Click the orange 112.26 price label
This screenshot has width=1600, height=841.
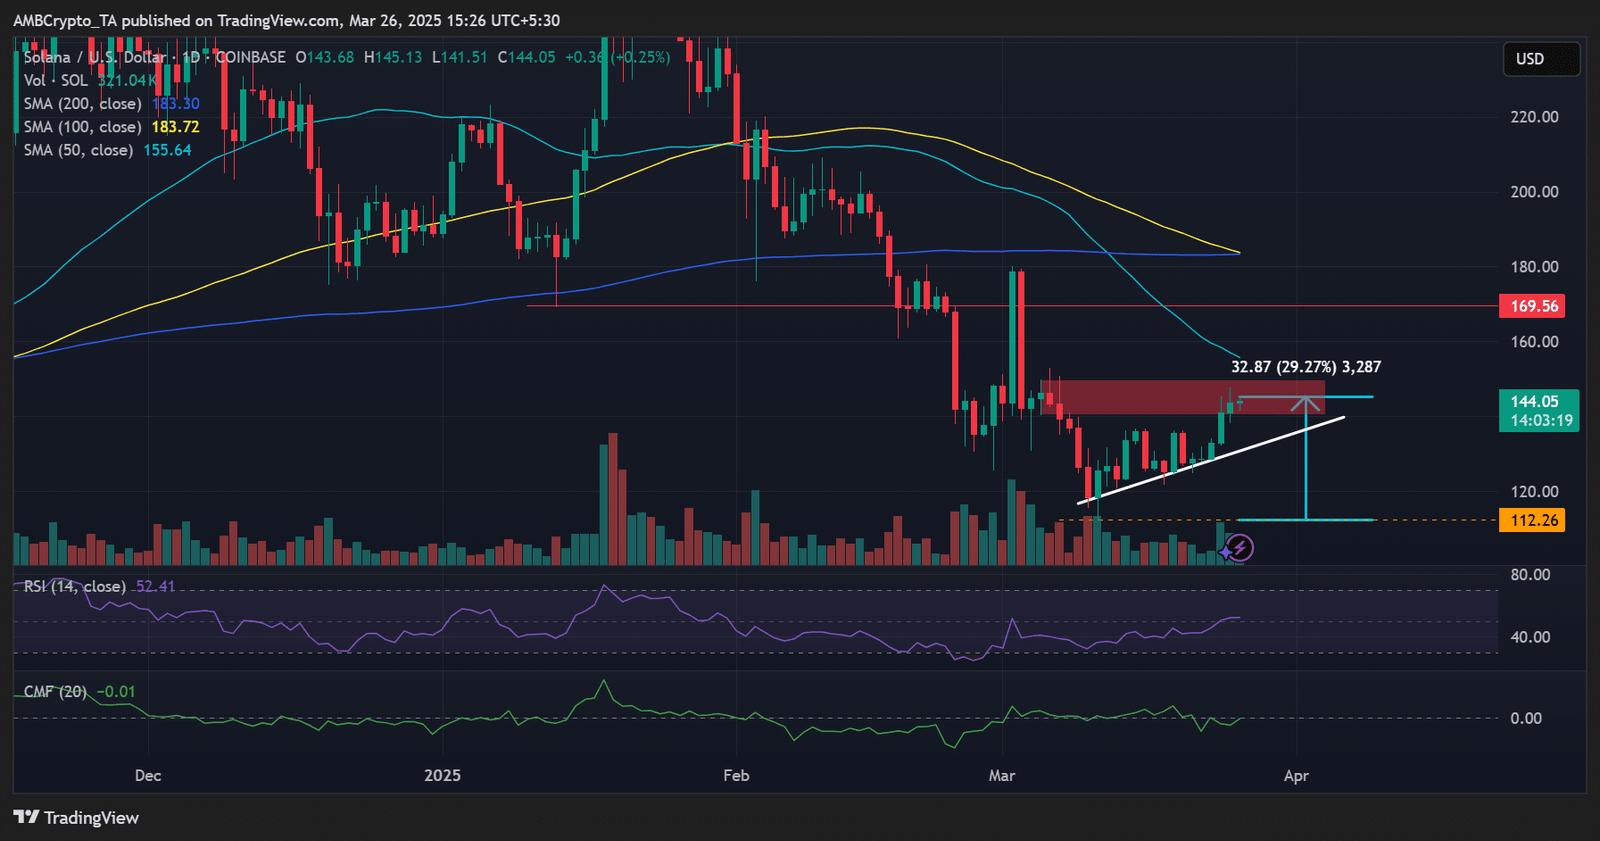tap(1532, 520)
